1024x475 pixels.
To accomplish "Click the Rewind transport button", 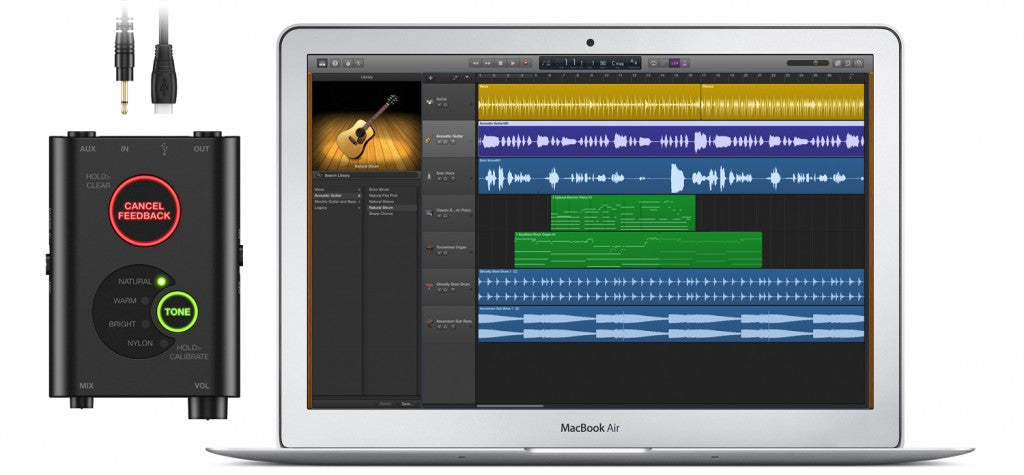I will pyautogui.click(x=475, y=62).
